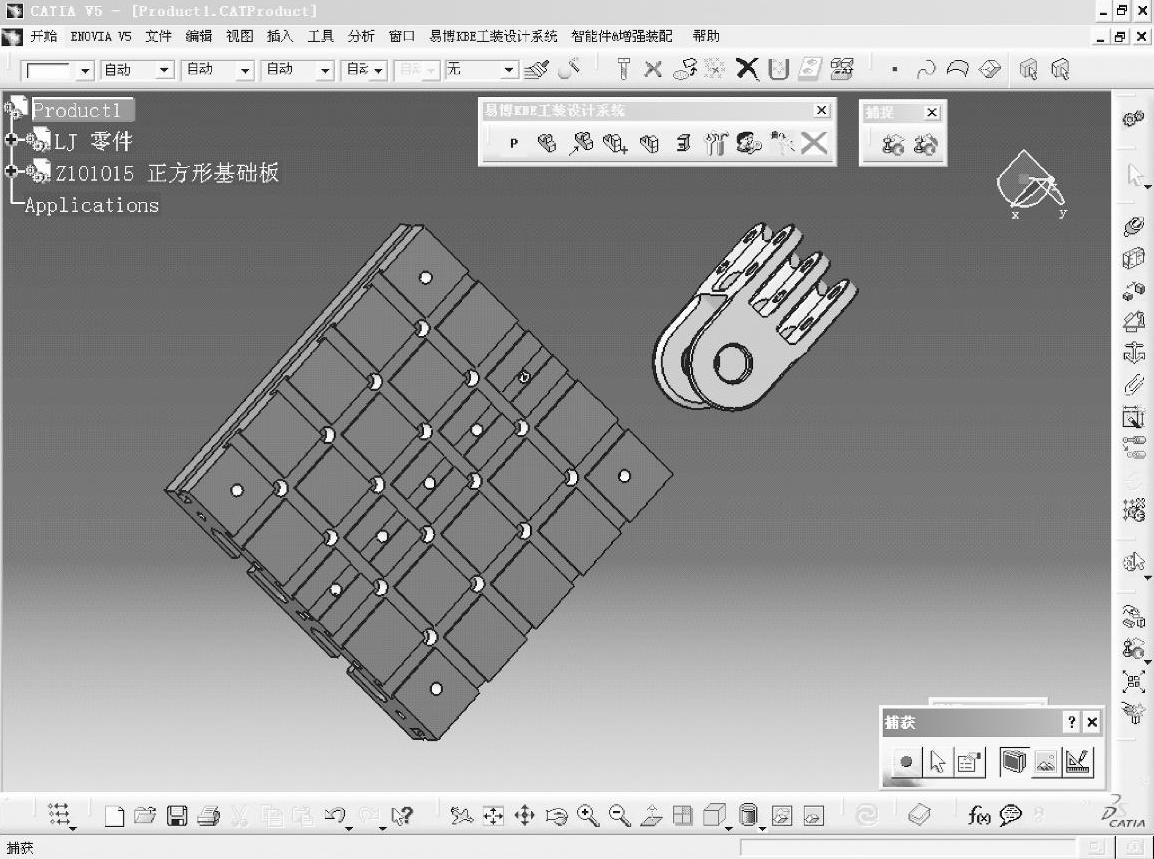Open the 插入 menu

(280, 36)
